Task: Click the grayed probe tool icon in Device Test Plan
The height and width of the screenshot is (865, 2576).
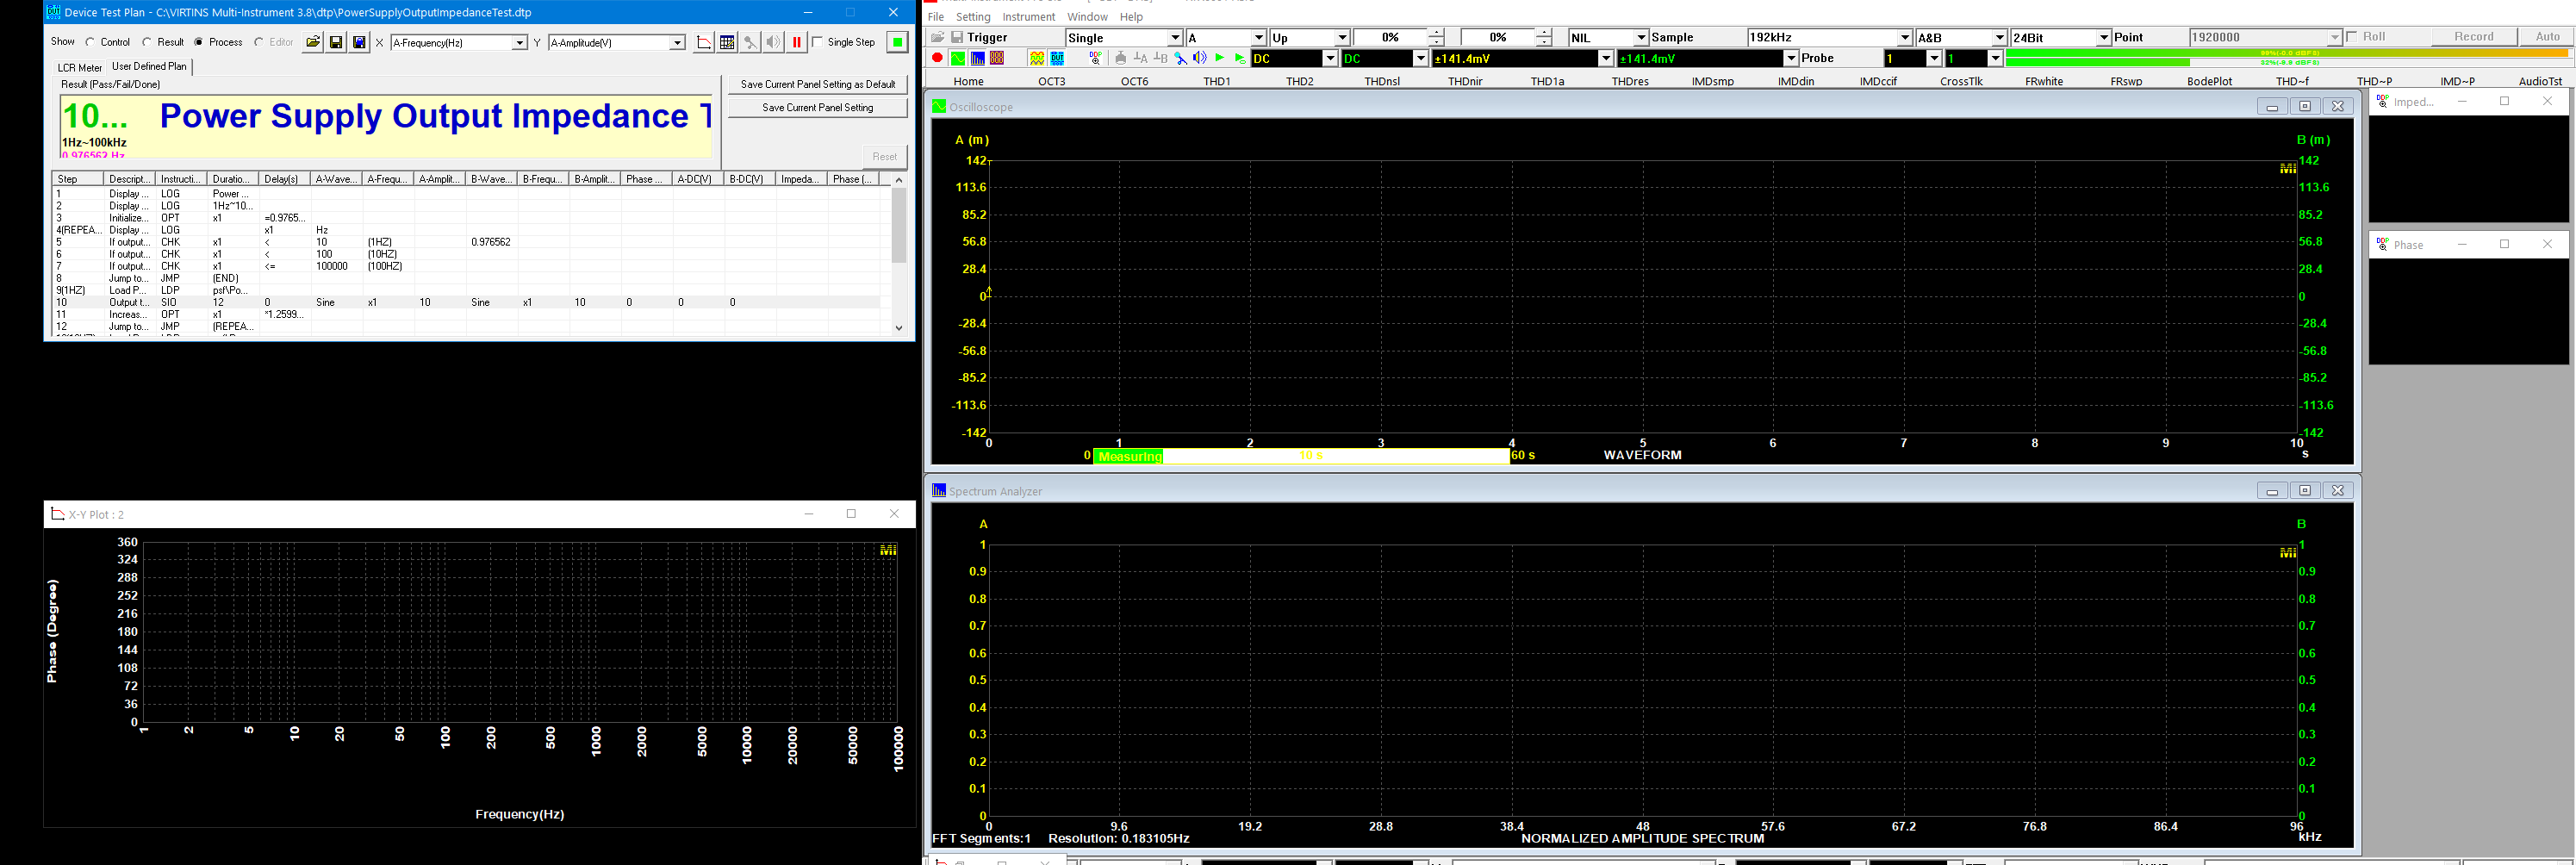Action: coord(750,42)
